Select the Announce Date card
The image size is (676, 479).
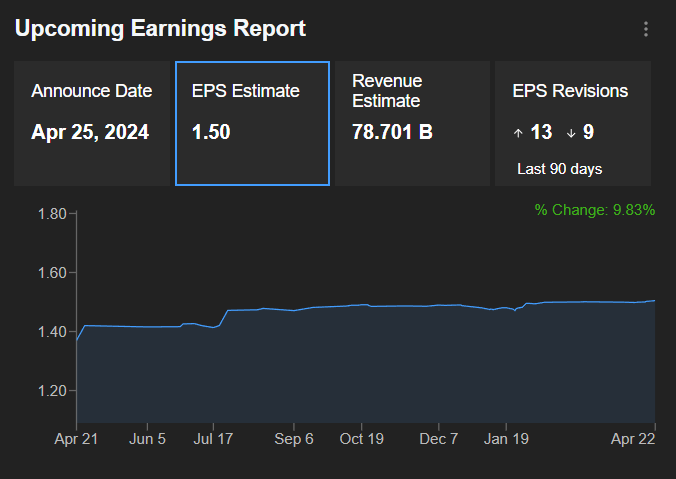pyautogui.click(x=92, y=123)
